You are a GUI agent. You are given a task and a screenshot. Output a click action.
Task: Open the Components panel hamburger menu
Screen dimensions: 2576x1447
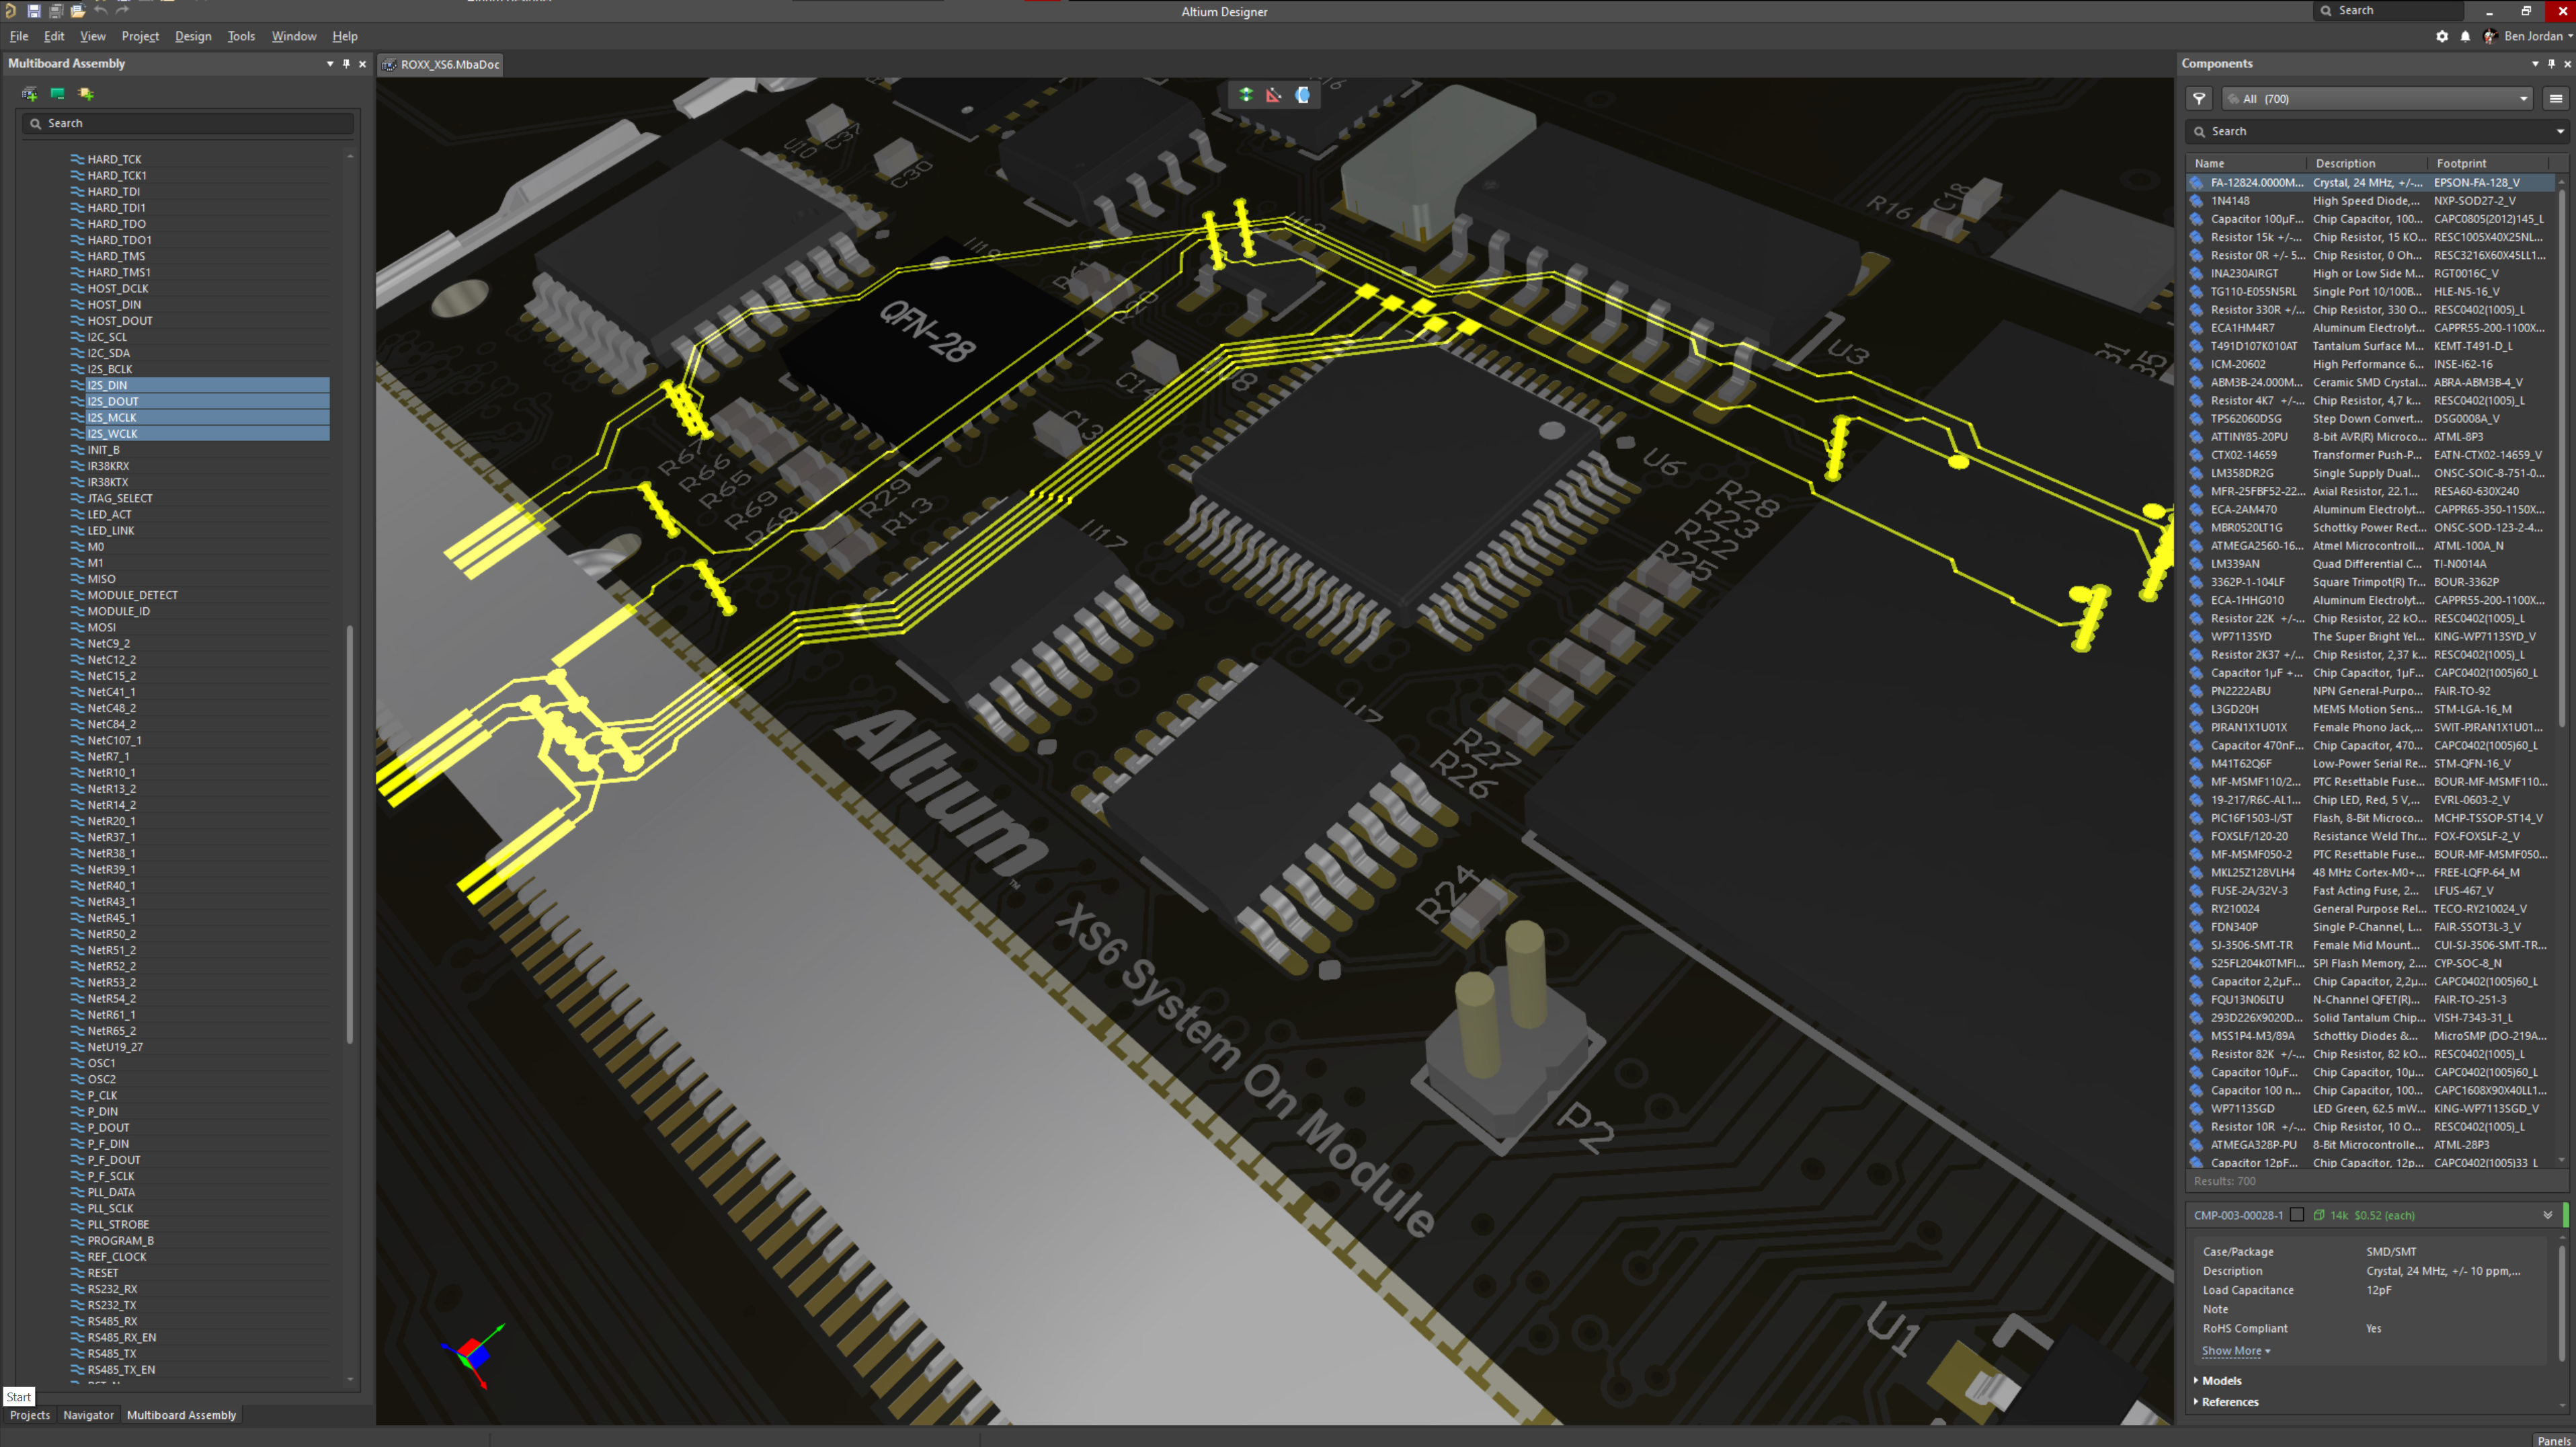click(2555, 99)
